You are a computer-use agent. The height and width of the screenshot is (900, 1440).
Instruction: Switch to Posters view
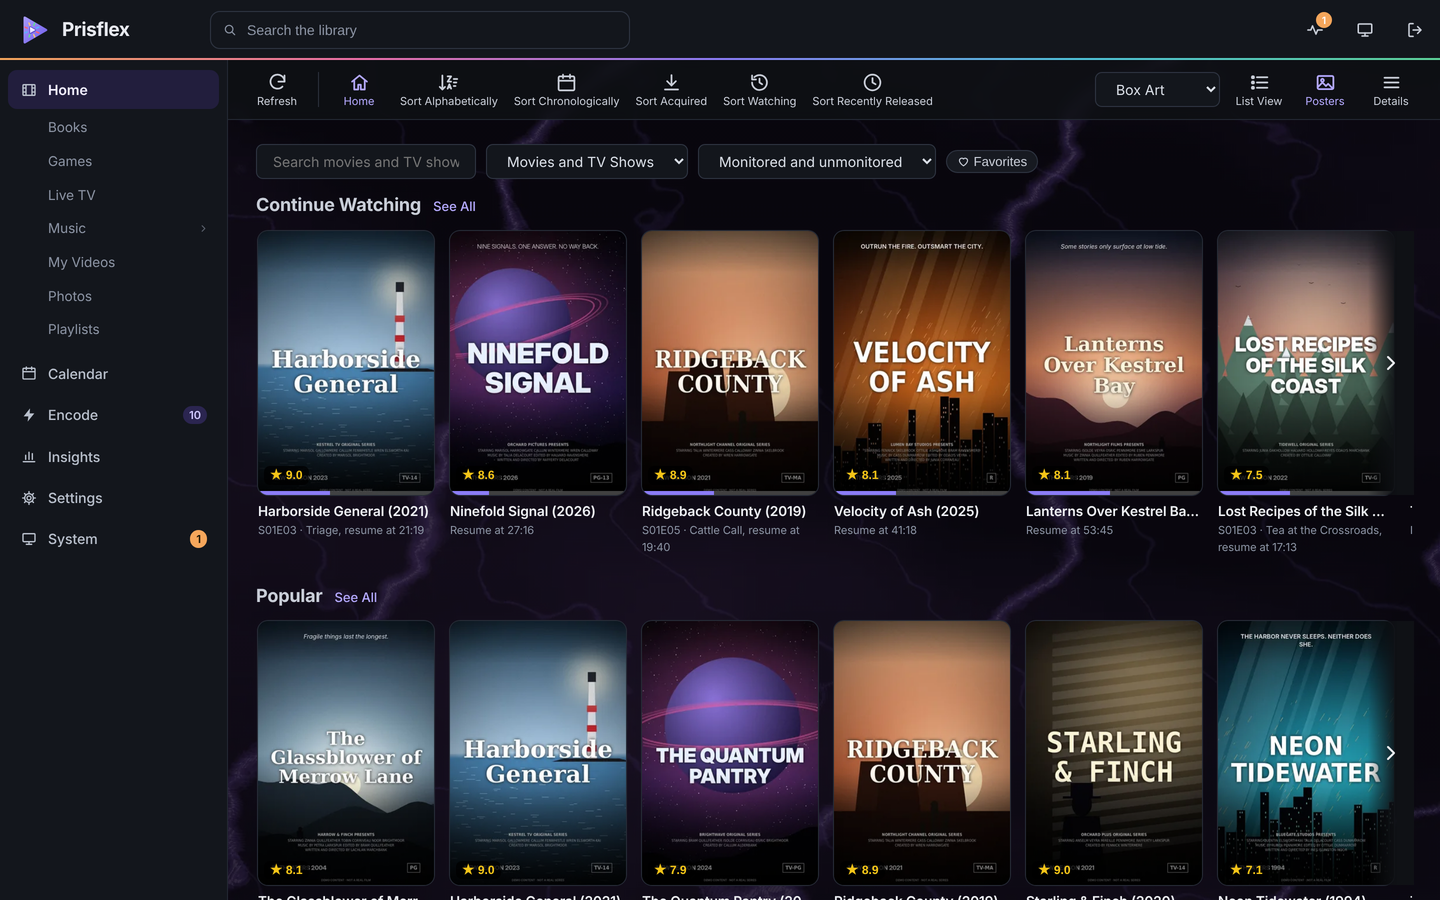(x=1324, y=90)
